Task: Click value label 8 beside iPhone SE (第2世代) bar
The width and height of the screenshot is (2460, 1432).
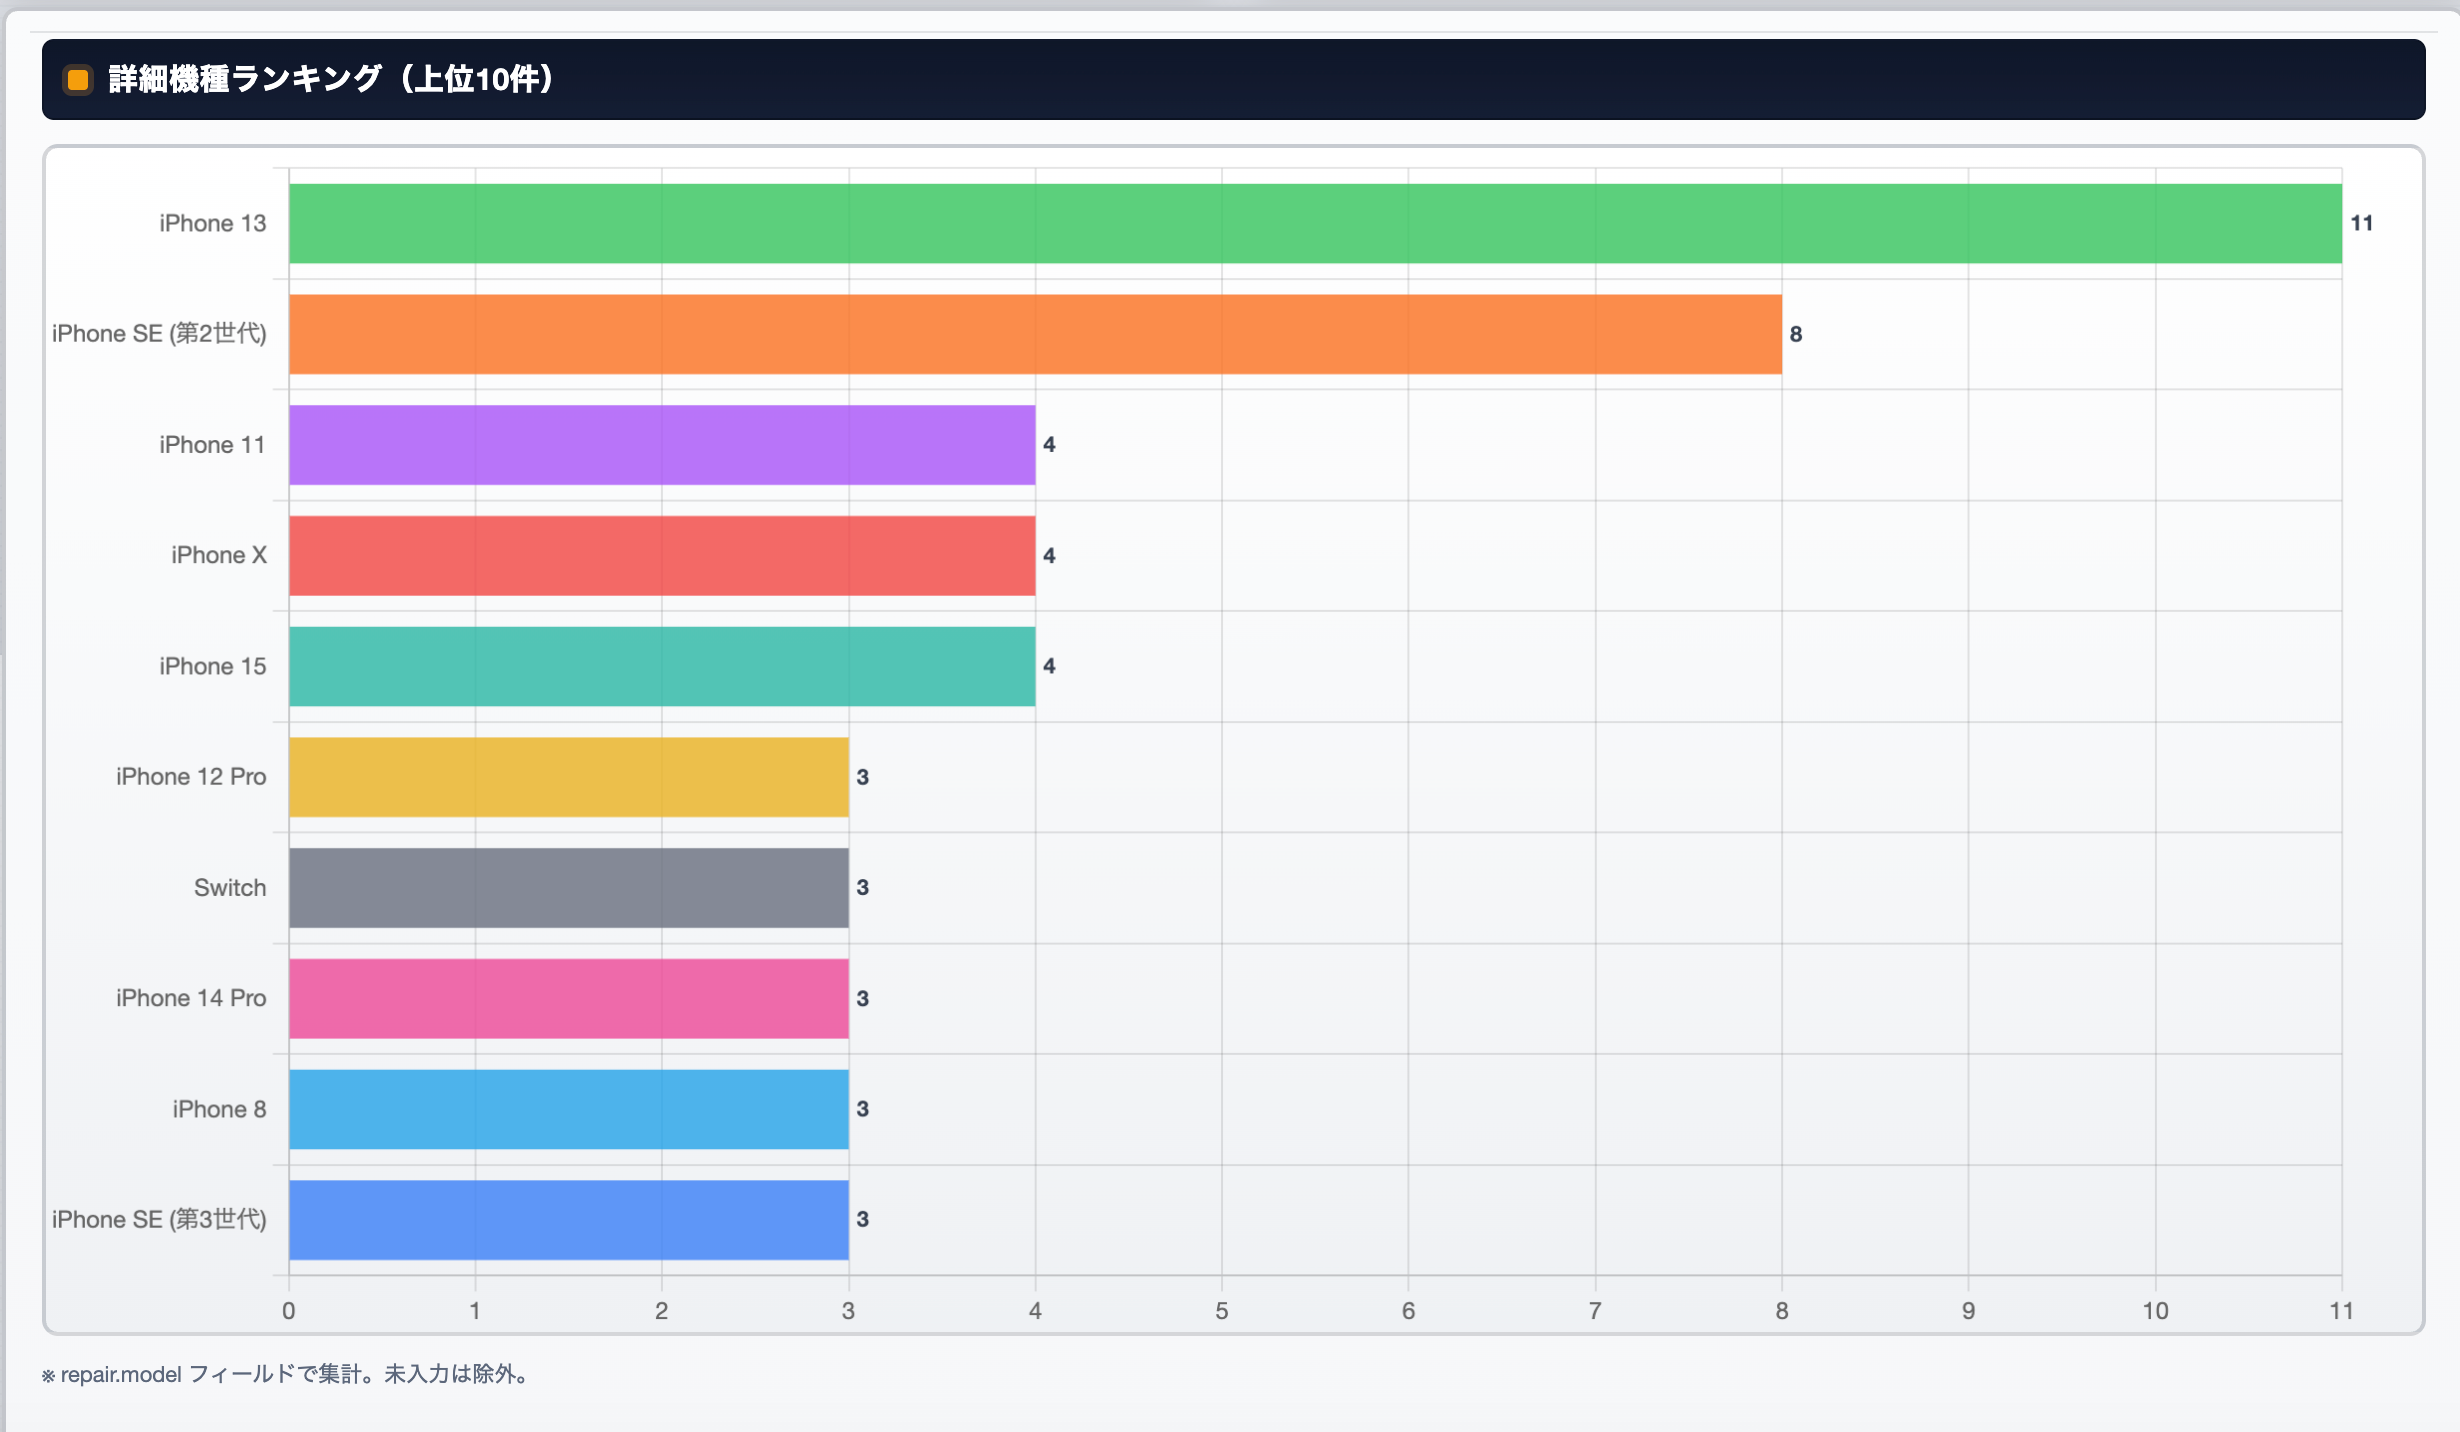Action: [x=1796, y=334]
